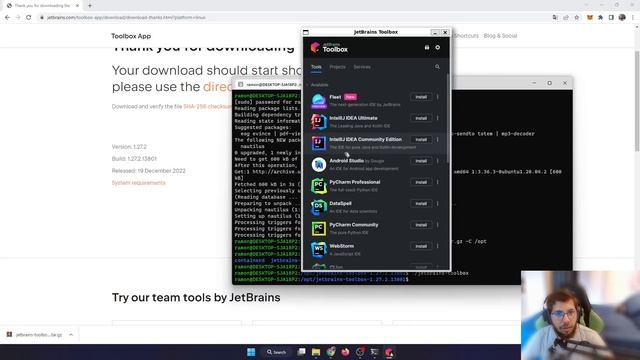Select the IntelliJ IDEA Ultimate icon

[319, 122]
